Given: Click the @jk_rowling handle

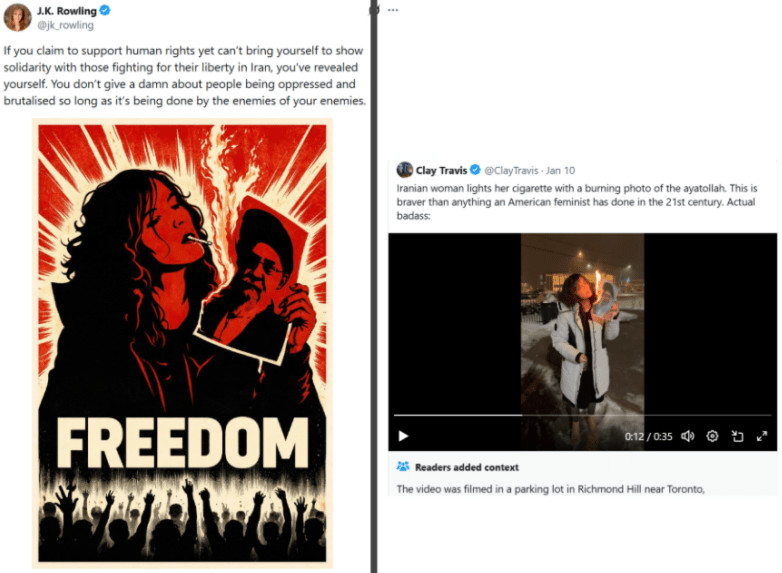Looking at the screenshot, I should pos(65,25).
